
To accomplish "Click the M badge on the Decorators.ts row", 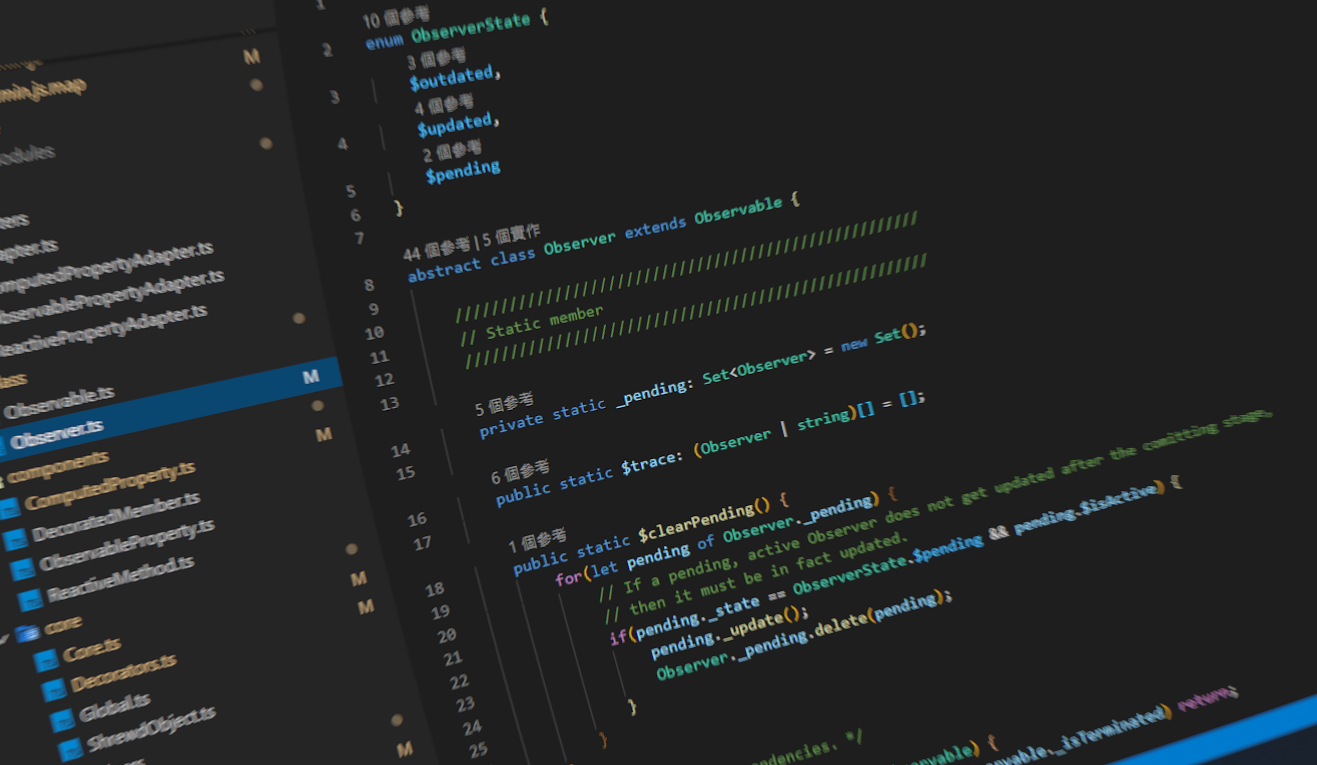I will pos(366,607).
